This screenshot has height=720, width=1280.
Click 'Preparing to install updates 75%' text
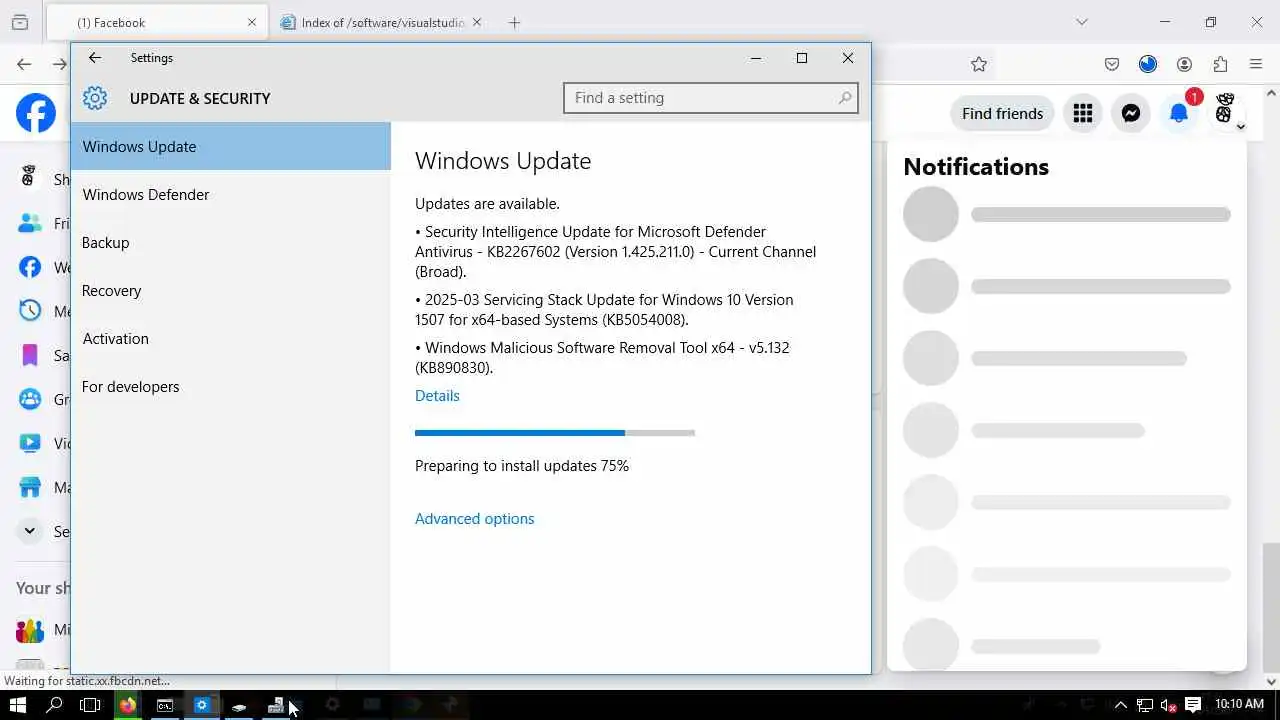(x=522, y=466)
